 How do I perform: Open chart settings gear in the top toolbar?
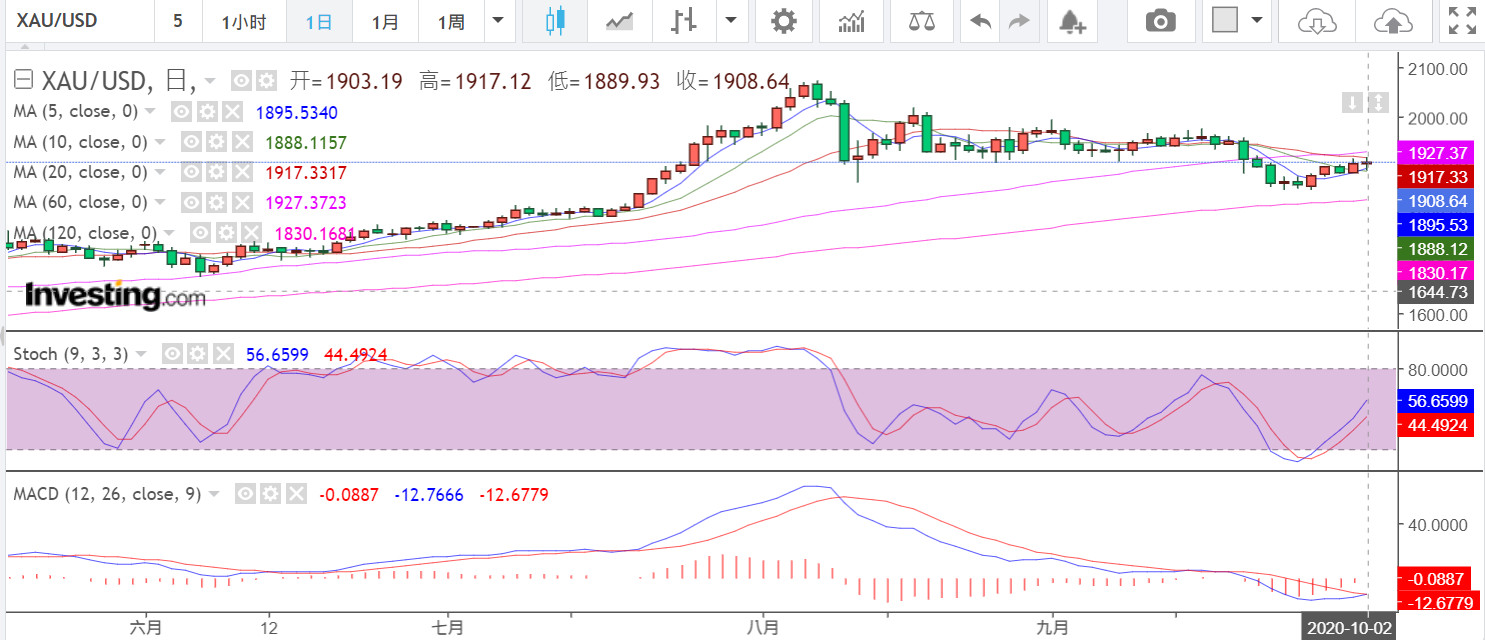pyautogui.click(x=785, y=21)
